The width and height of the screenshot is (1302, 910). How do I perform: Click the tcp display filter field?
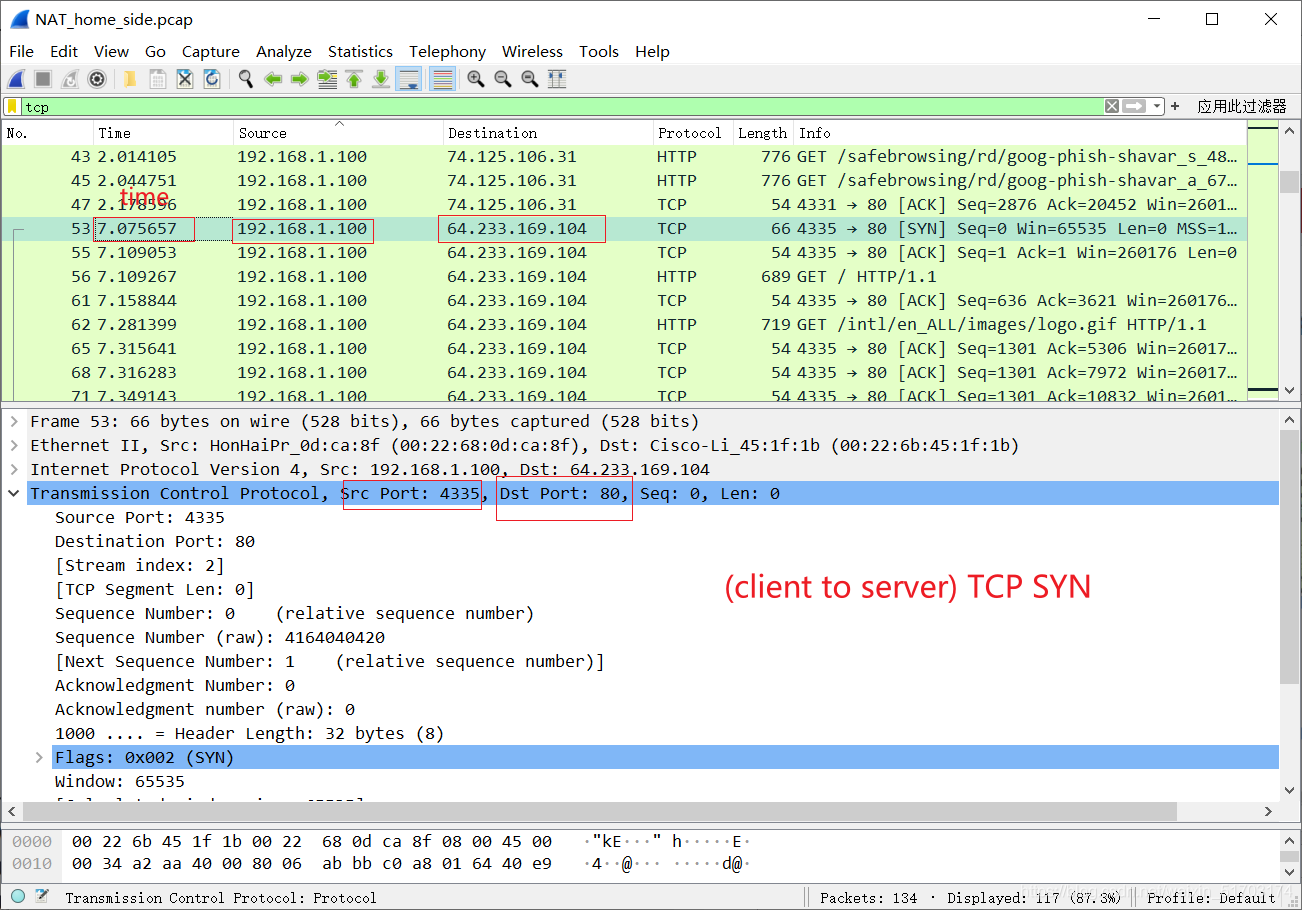560,106
